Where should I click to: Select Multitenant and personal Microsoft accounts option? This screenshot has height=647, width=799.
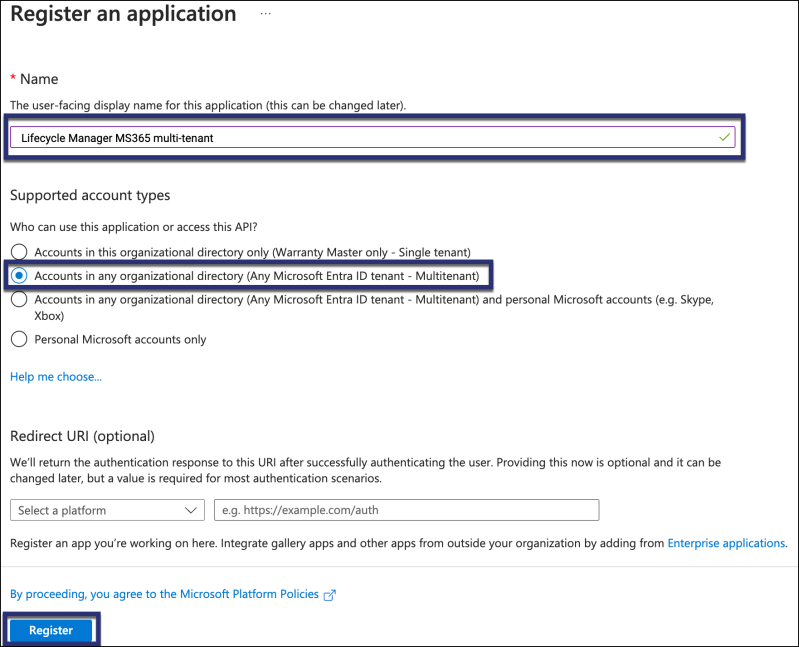pyautogui.click(x=19, y=299)
